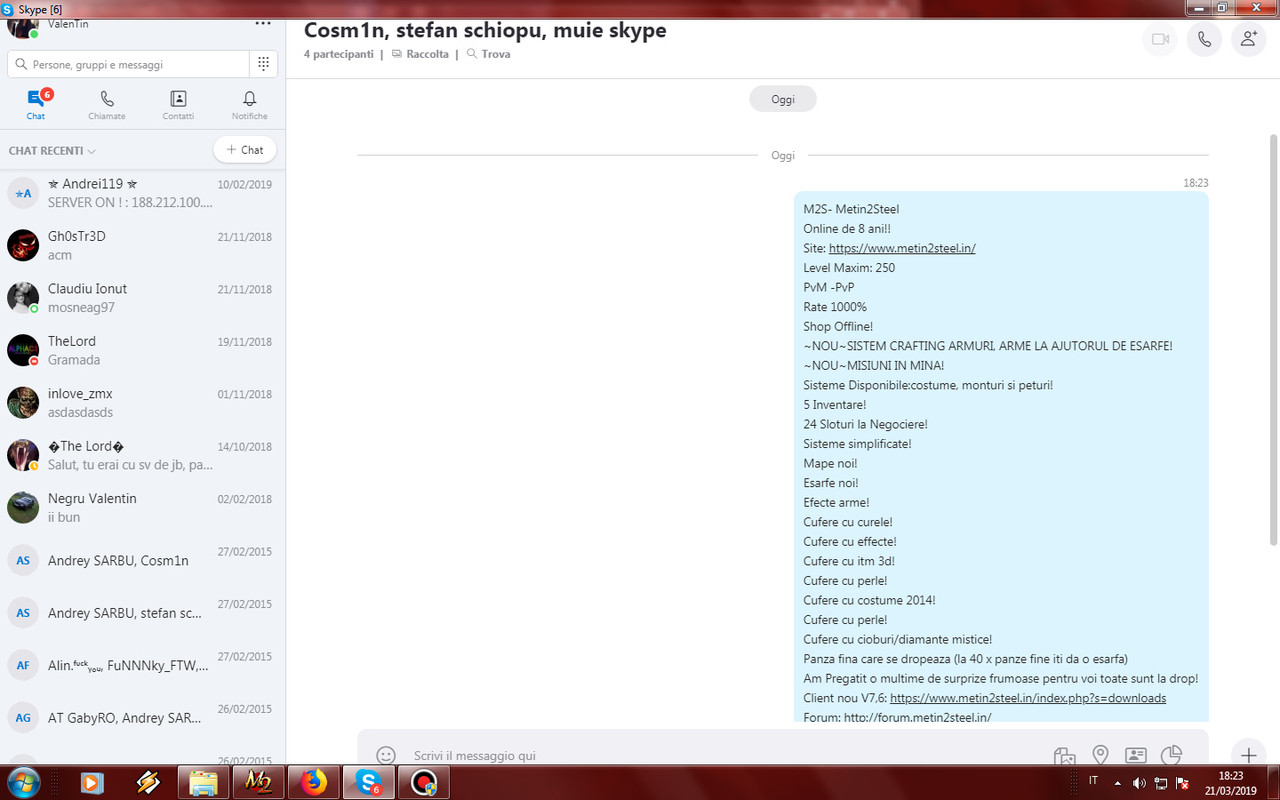Open the Winamp taskbar icon
The width and height of the screenshot is (1280, 800).
(x=148, y=783)
